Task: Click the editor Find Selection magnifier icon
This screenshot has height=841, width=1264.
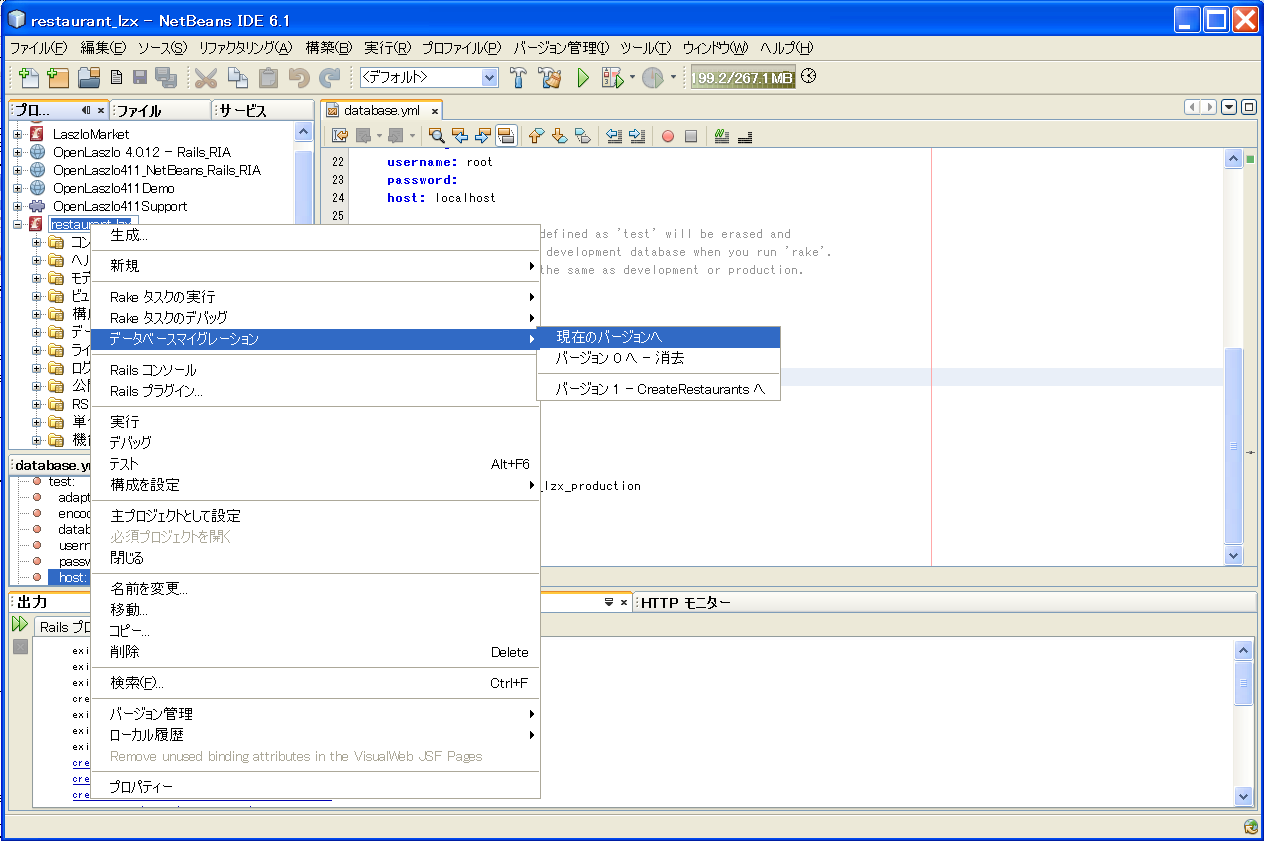Action: [436, 136]
